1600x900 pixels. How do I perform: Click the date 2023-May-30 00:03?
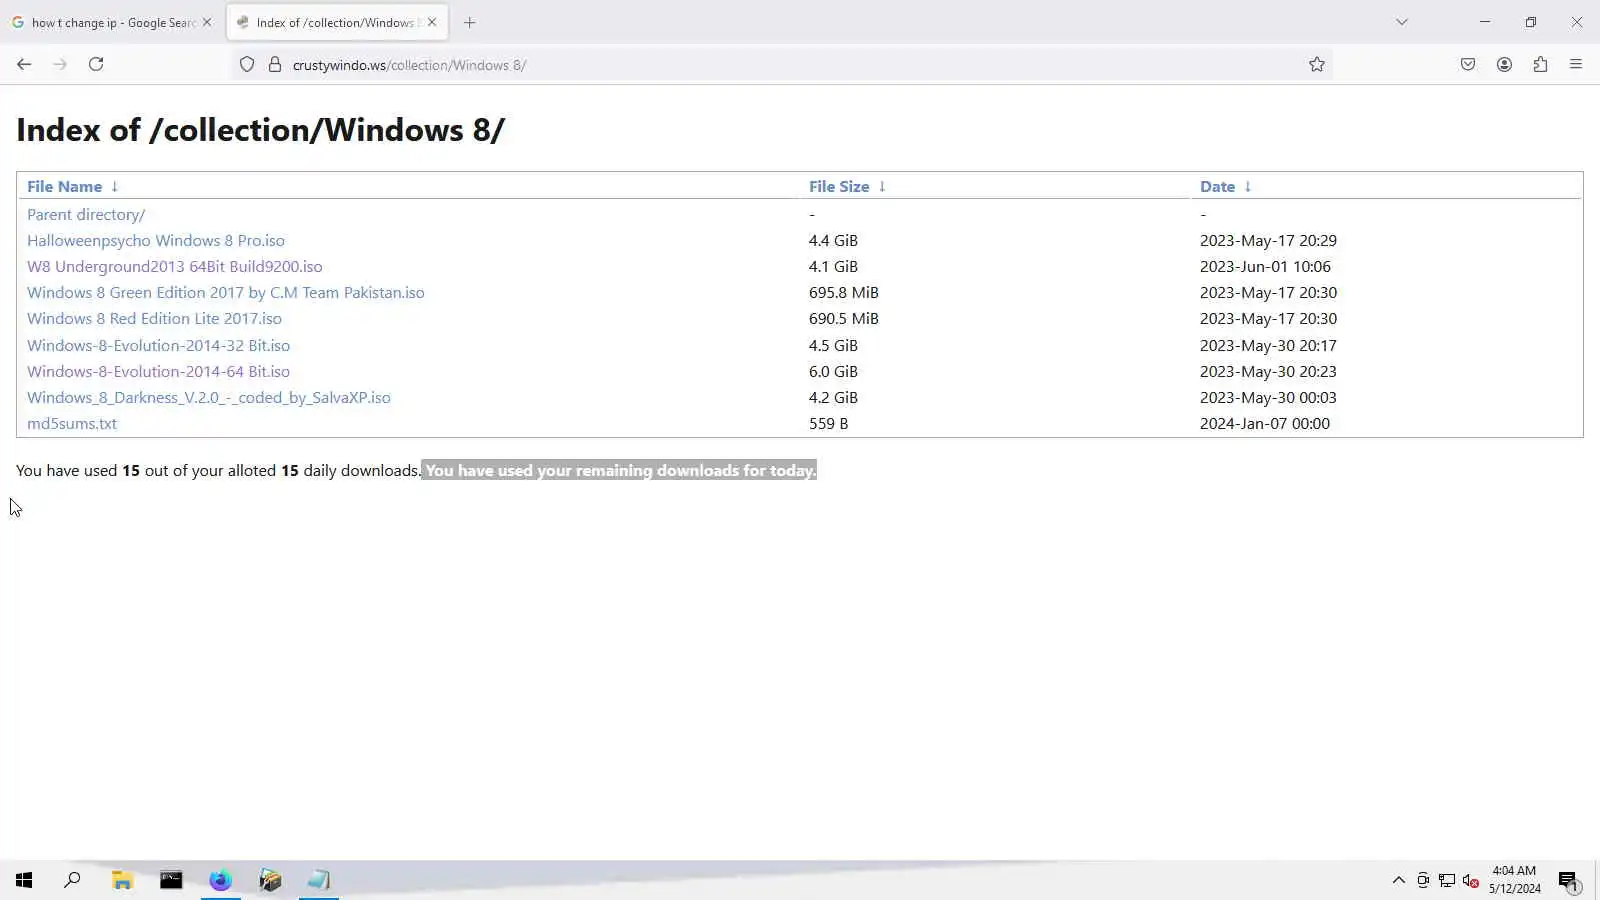pyautogui.click(x=1268, y=397)
